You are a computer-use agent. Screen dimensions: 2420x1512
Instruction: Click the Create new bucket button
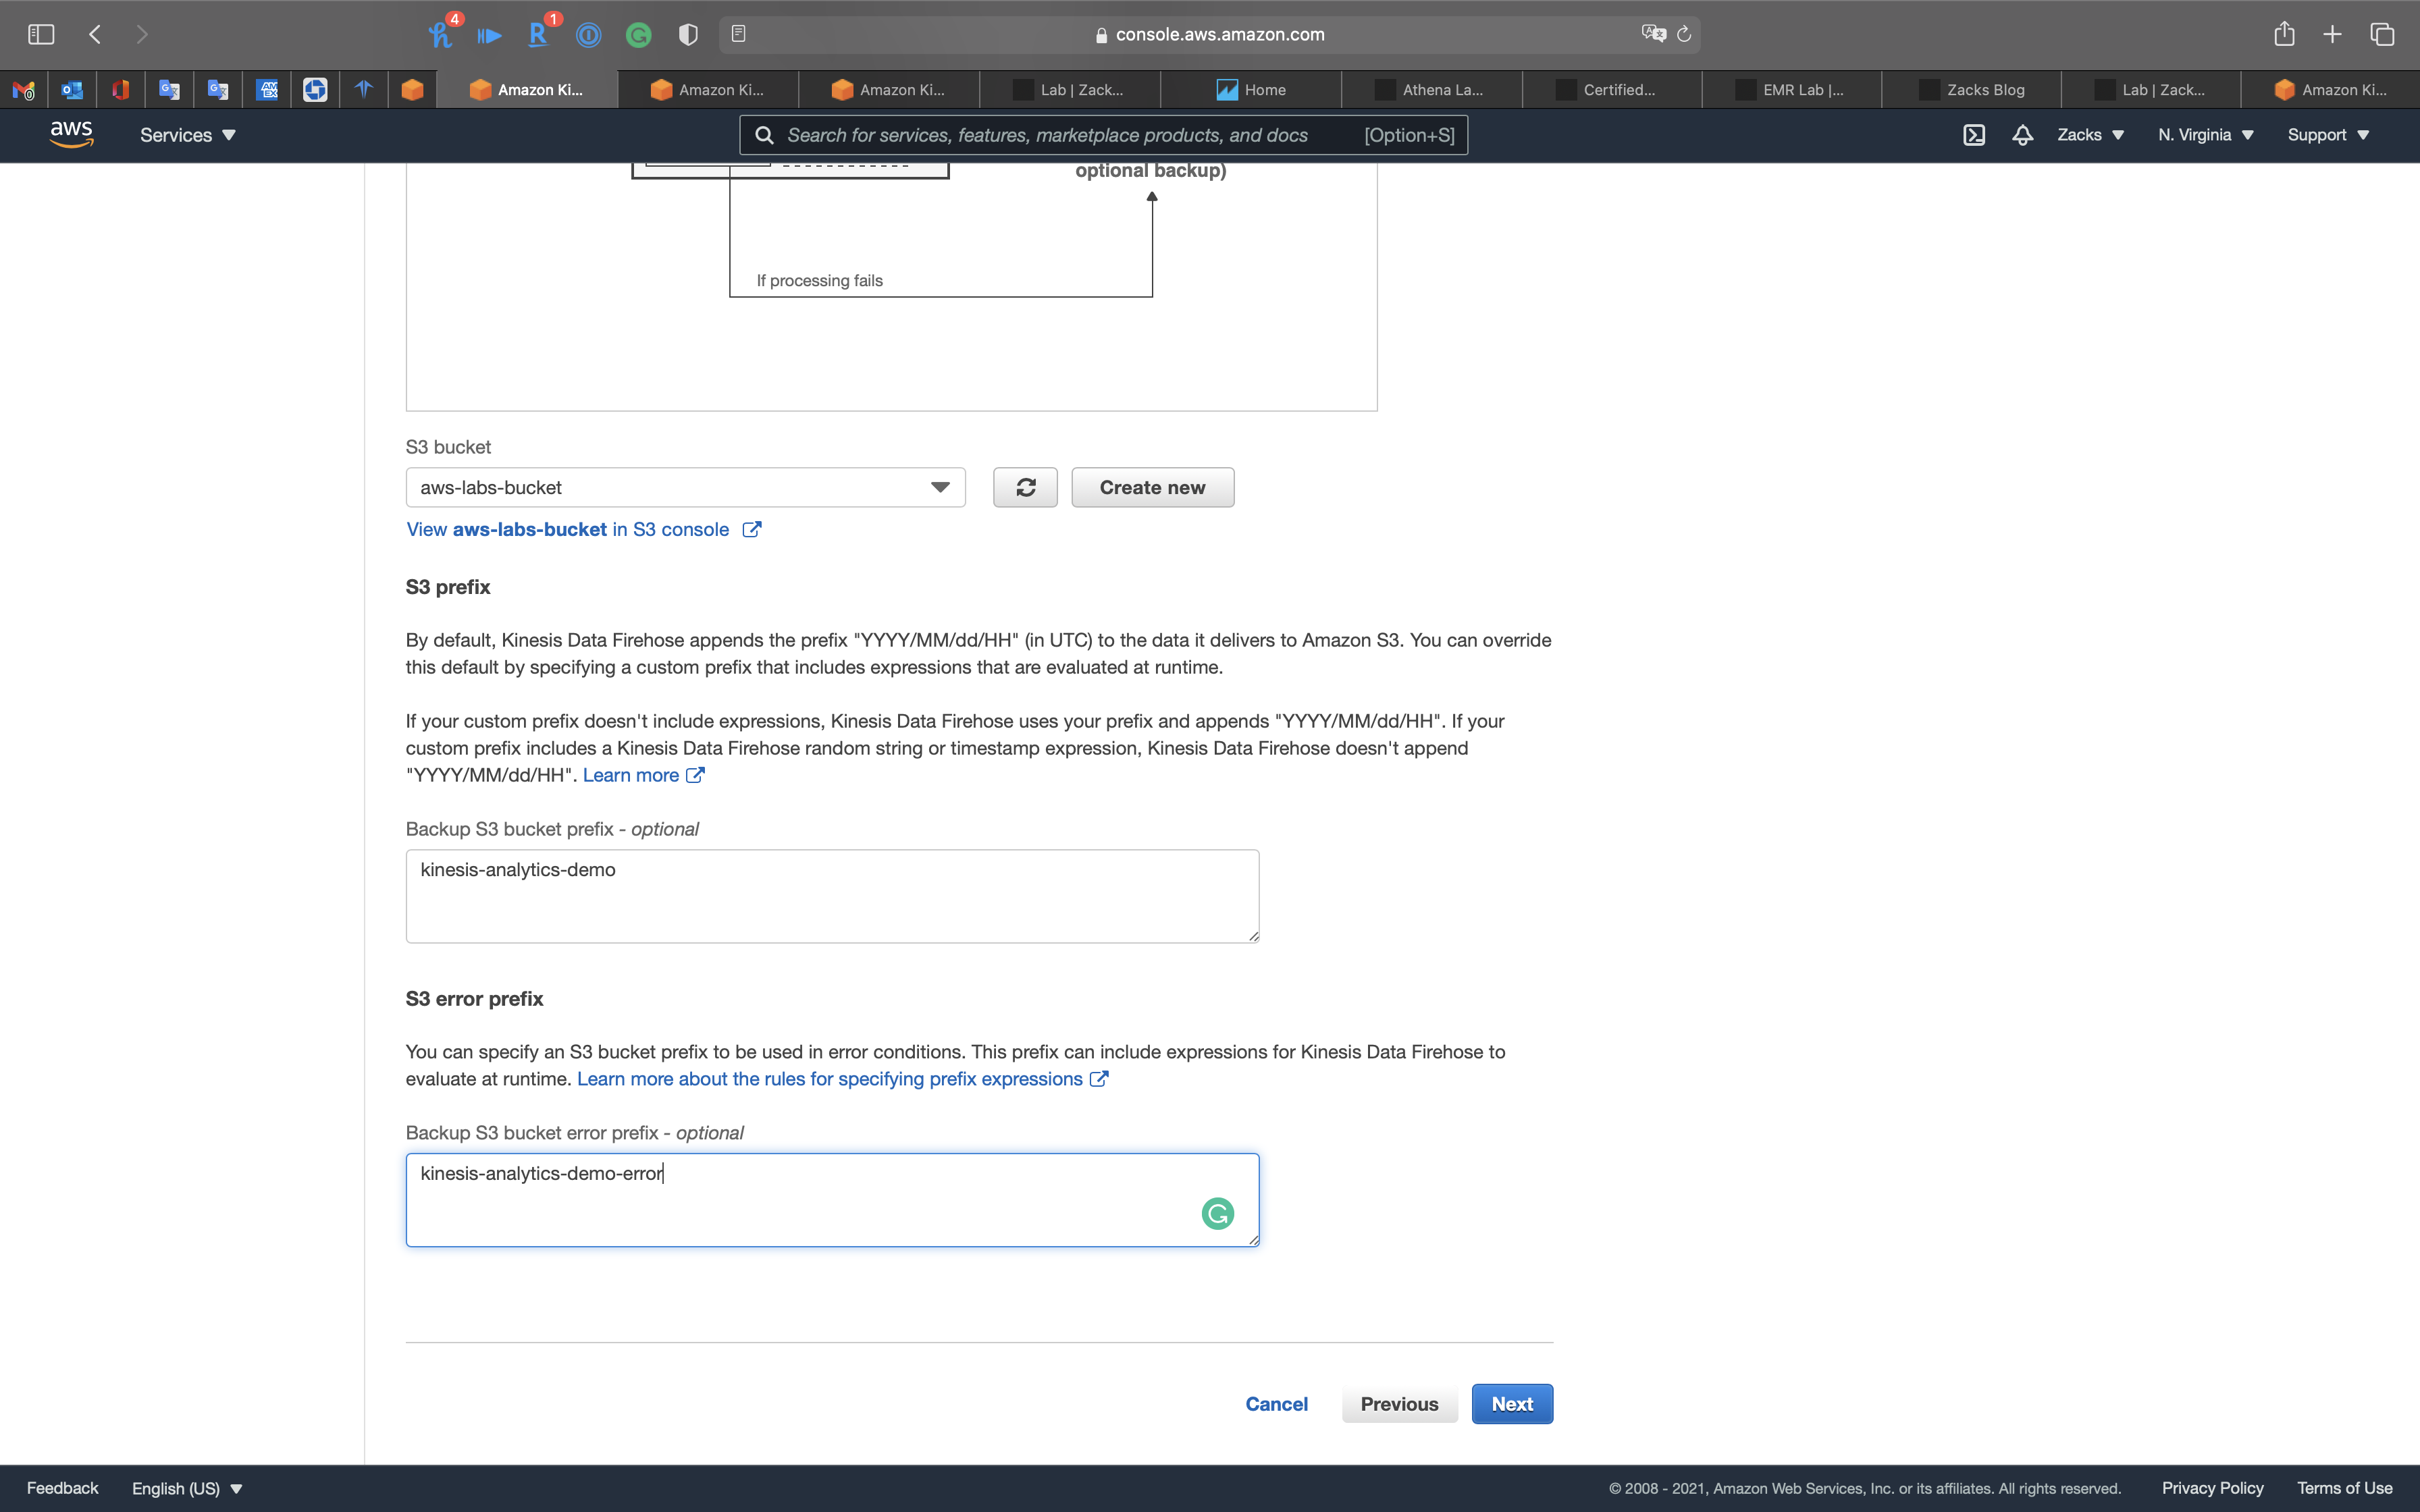pyautogui.click(x=1152, y=487)
